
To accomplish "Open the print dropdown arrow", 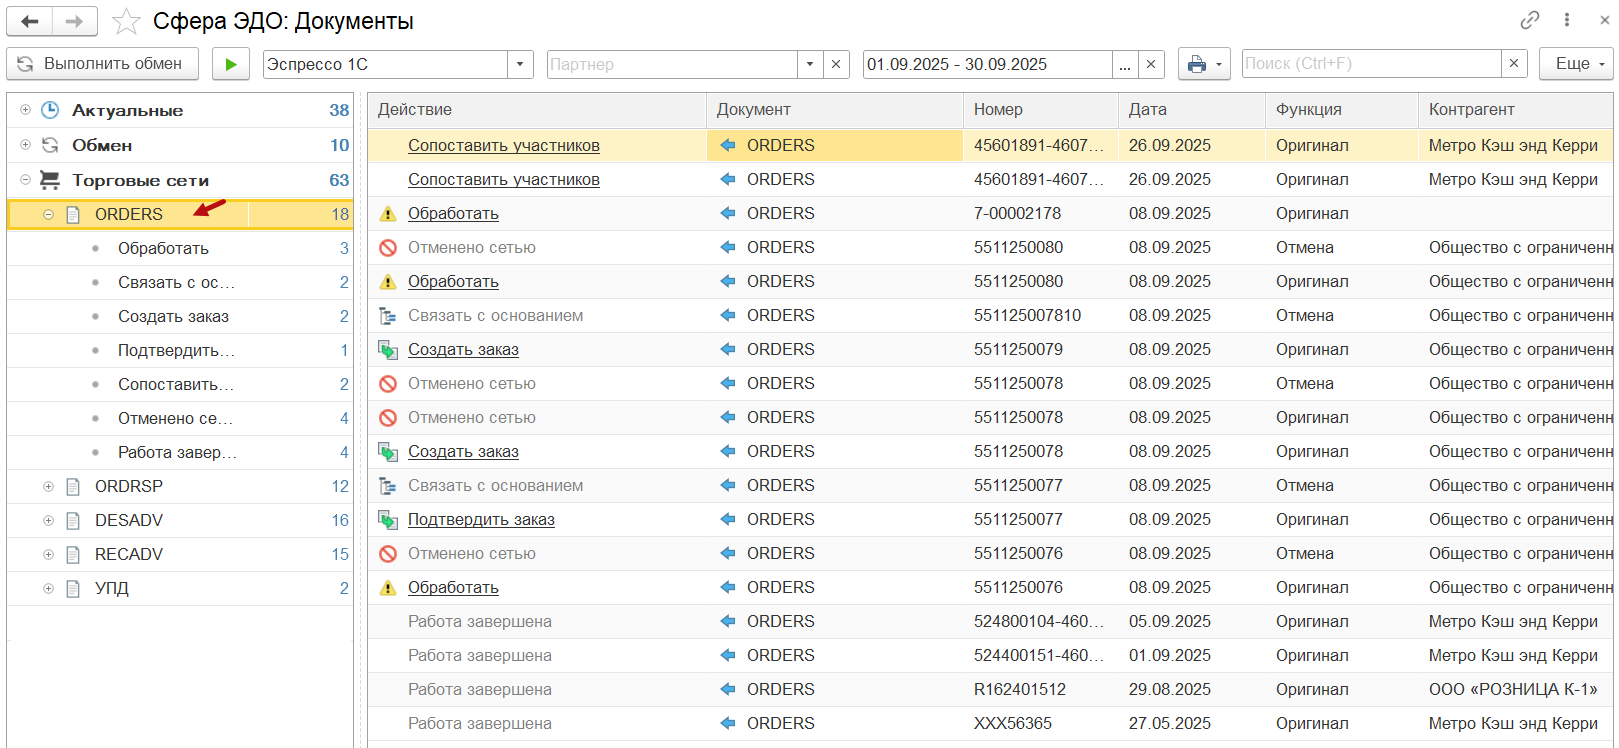I will tap(1218, 64).
